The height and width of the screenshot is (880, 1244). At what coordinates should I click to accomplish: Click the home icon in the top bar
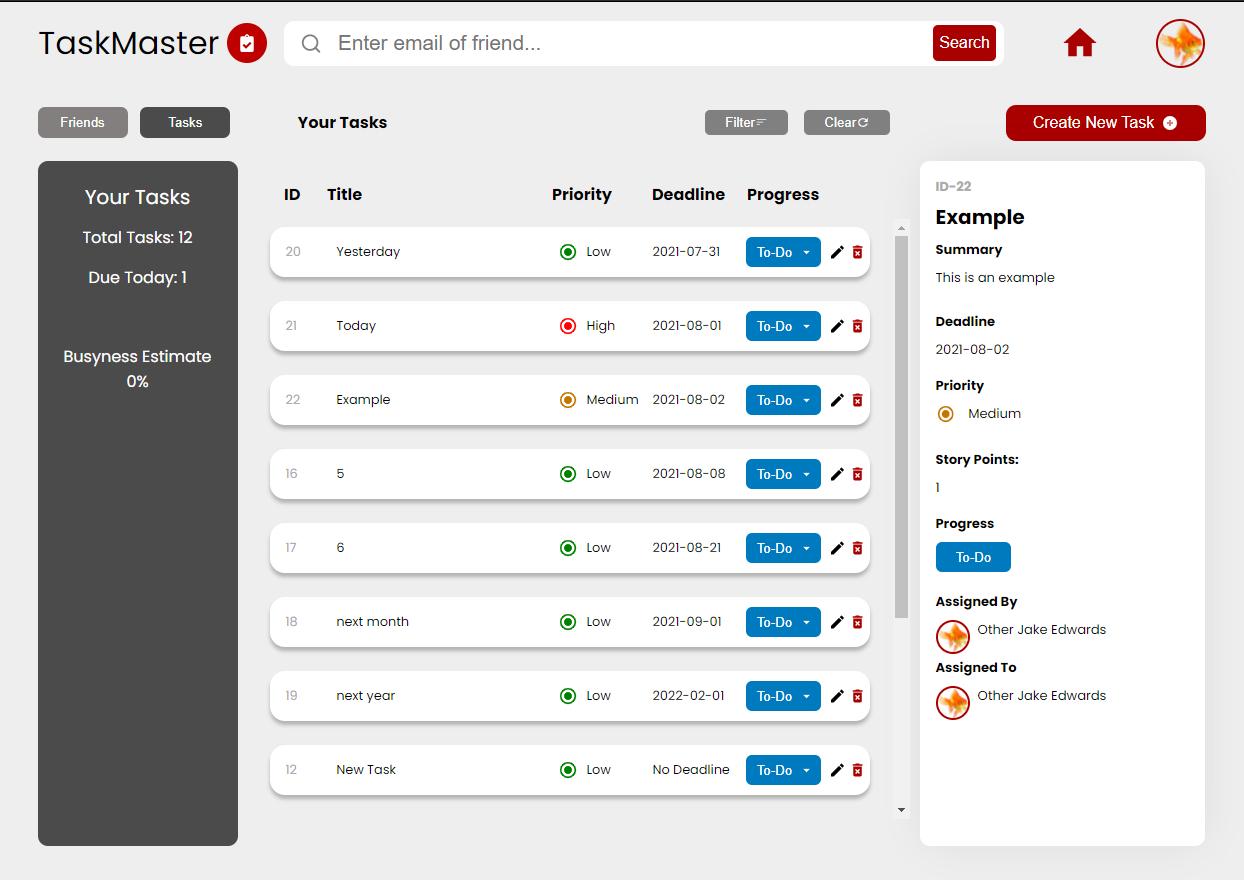click(1079, 43)
